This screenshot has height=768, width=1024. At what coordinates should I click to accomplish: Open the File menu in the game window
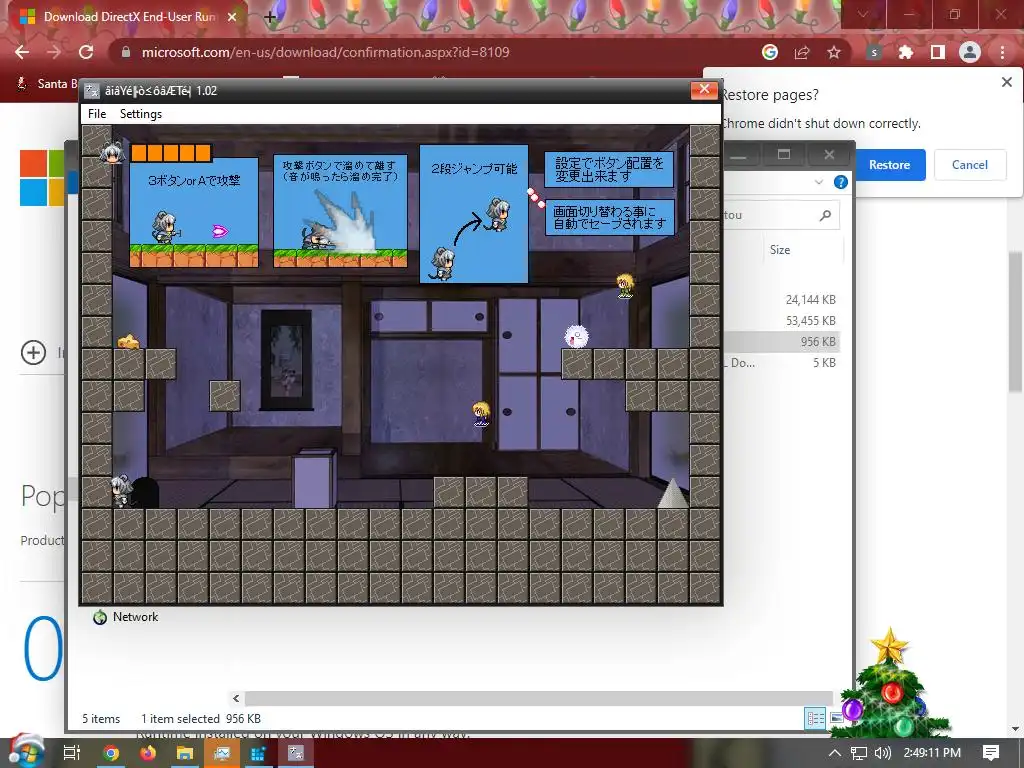pos(97,114)
